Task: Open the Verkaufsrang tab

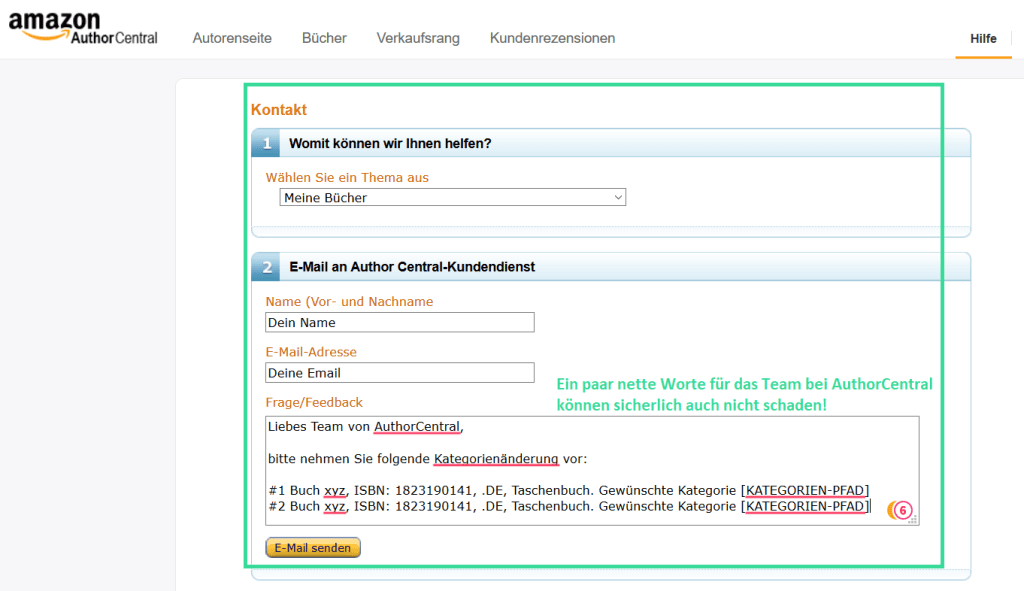Action: coord(418,38)
